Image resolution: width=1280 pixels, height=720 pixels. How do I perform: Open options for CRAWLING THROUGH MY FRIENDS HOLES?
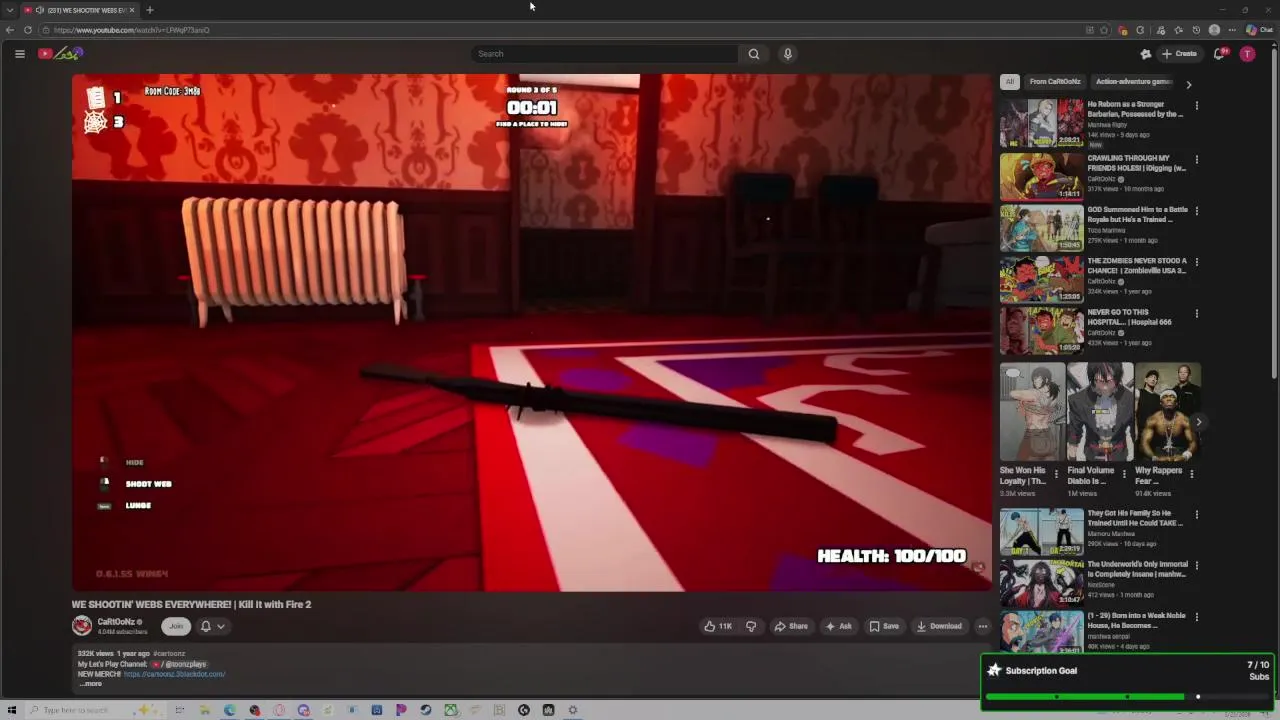(1196, 159)
